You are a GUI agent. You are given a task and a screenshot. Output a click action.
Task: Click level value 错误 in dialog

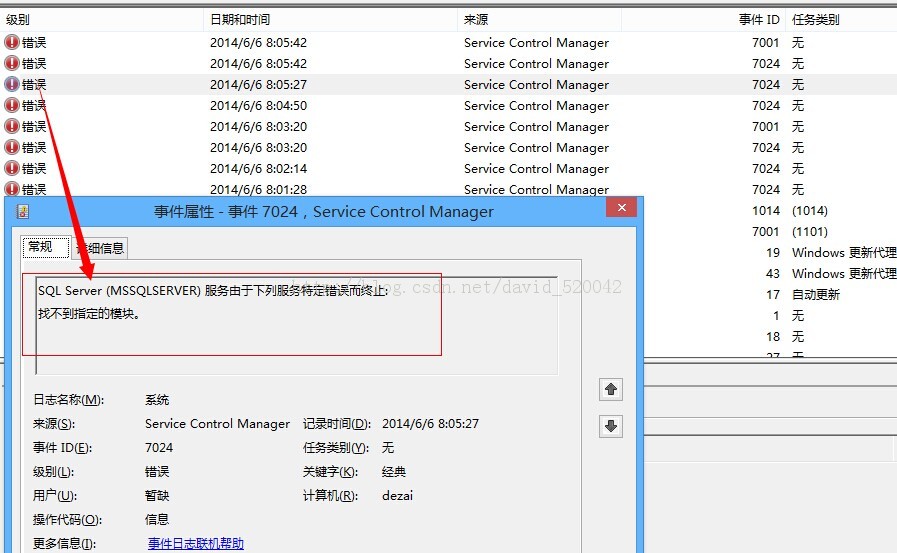point(157,472)
